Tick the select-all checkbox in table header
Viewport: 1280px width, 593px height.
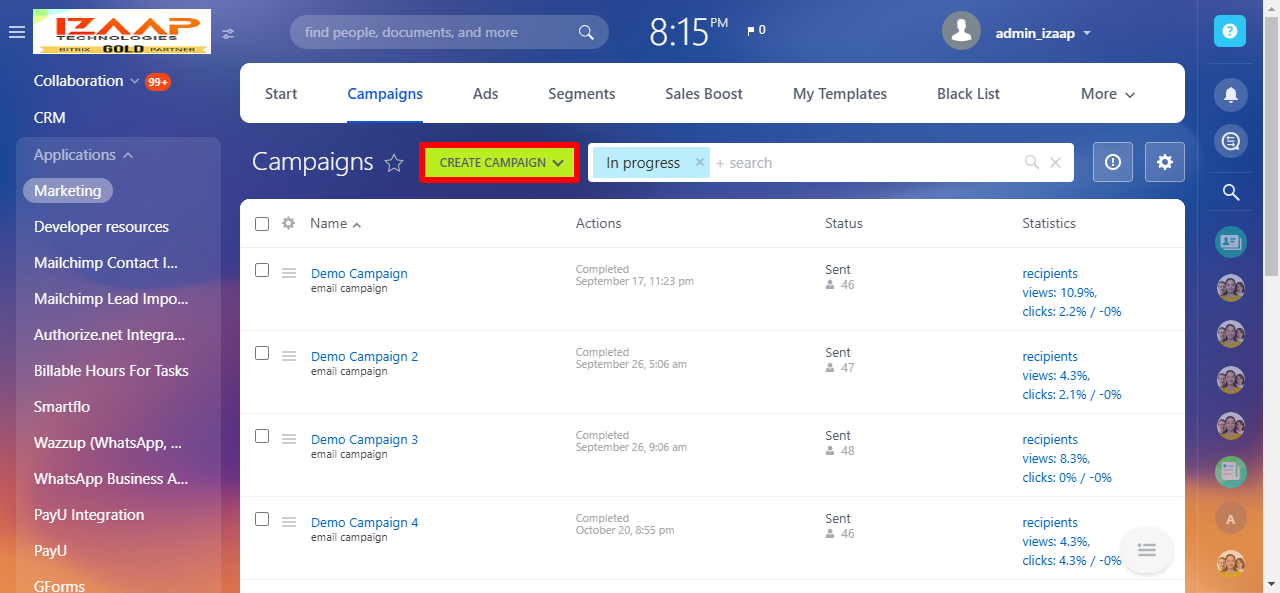coord(262,224)
